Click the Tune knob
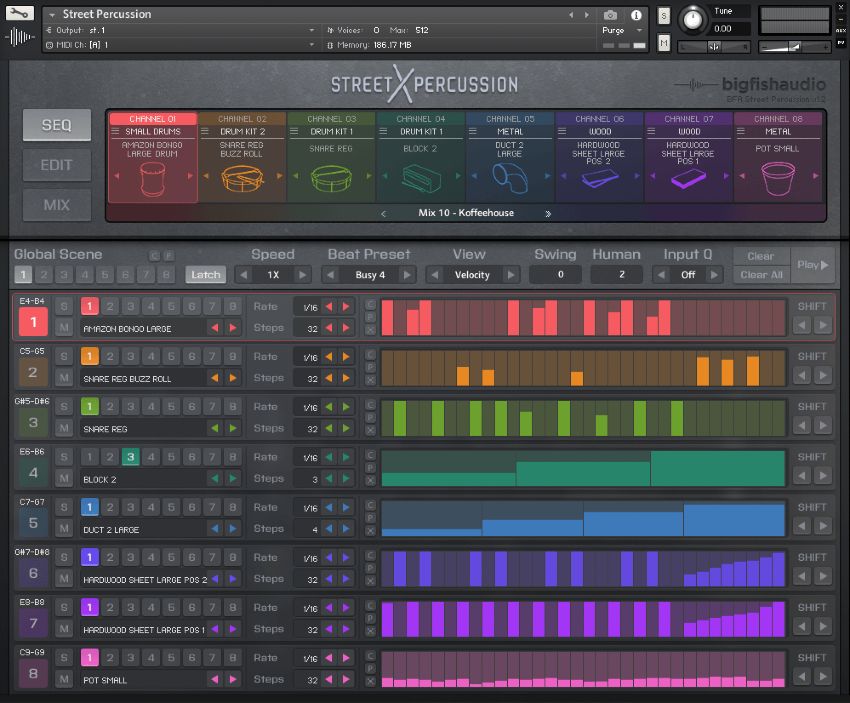This screenshot has height=703, width=850. 691,19
